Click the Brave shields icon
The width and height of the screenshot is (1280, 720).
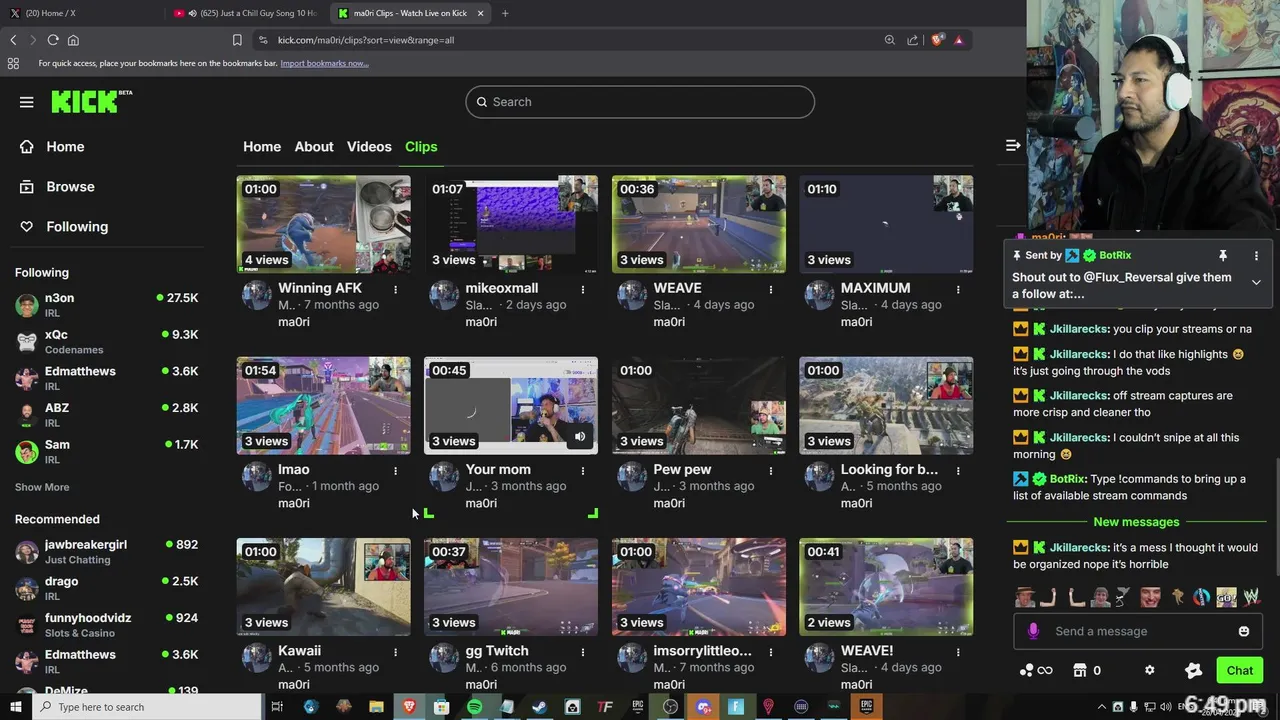tap(936, 40)
